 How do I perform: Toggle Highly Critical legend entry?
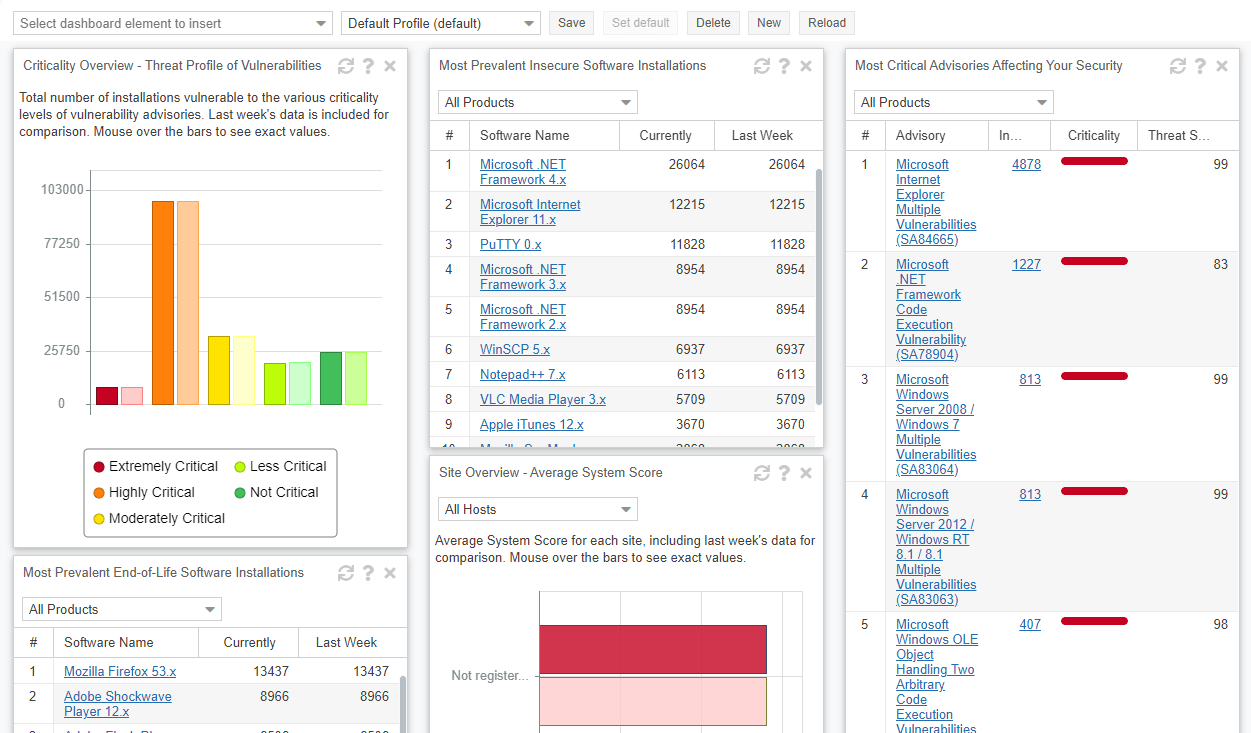143,492
